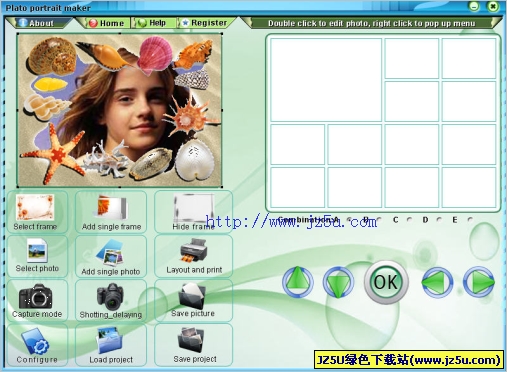Open the Configure settings
The width and height of the screenshot is (507, 372).
[37, 345]
